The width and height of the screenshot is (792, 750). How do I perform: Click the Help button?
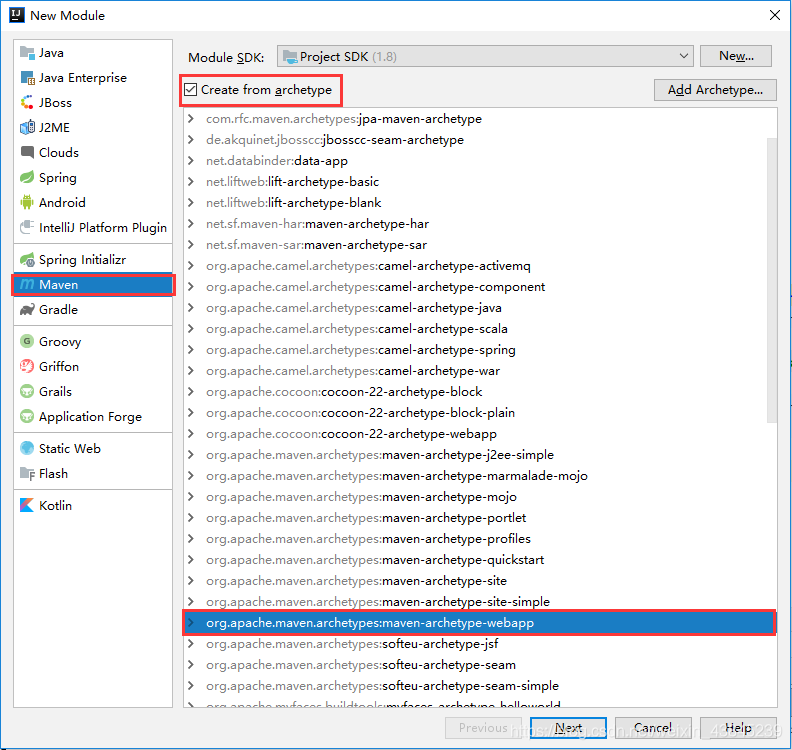(738, 728)
